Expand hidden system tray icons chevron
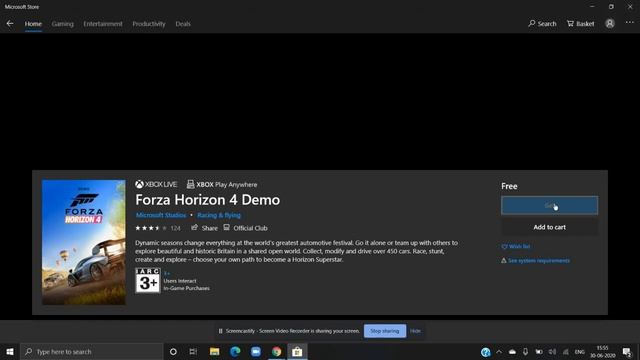This screenshot has height=360, width=640. coord(499,352)
